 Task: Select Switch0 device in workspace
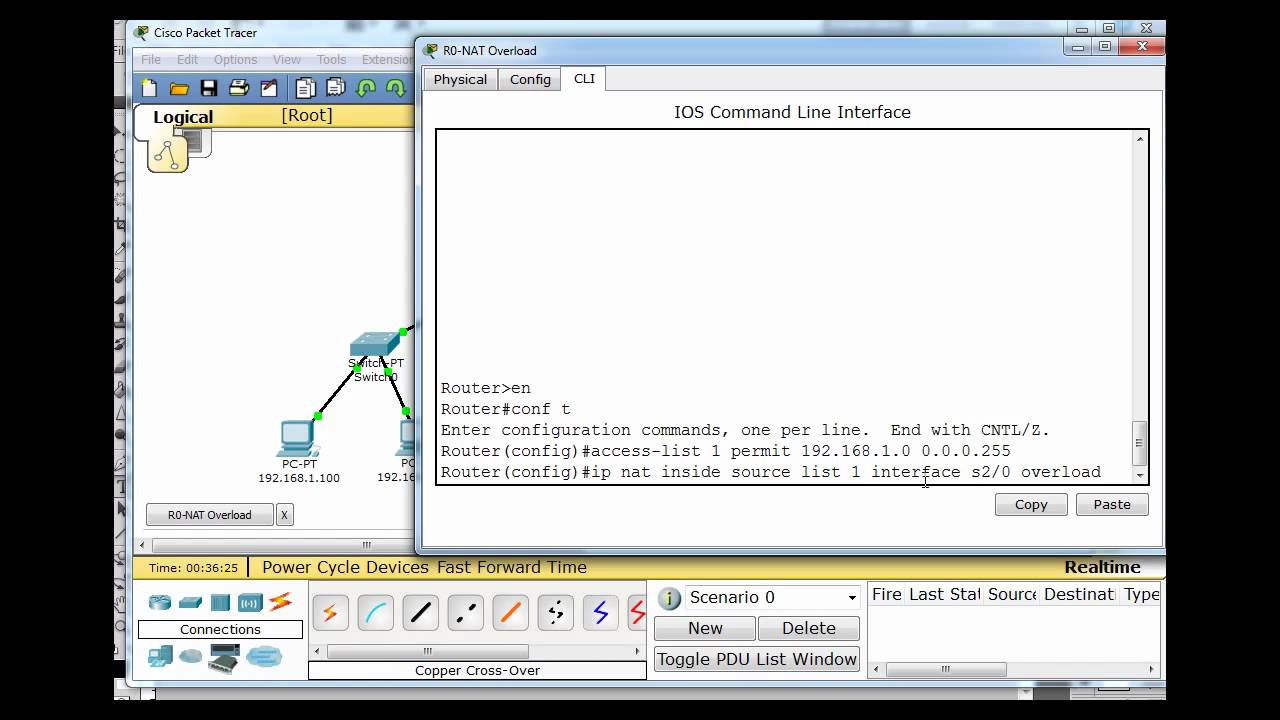pyautogui.click(x=375, y=346)
